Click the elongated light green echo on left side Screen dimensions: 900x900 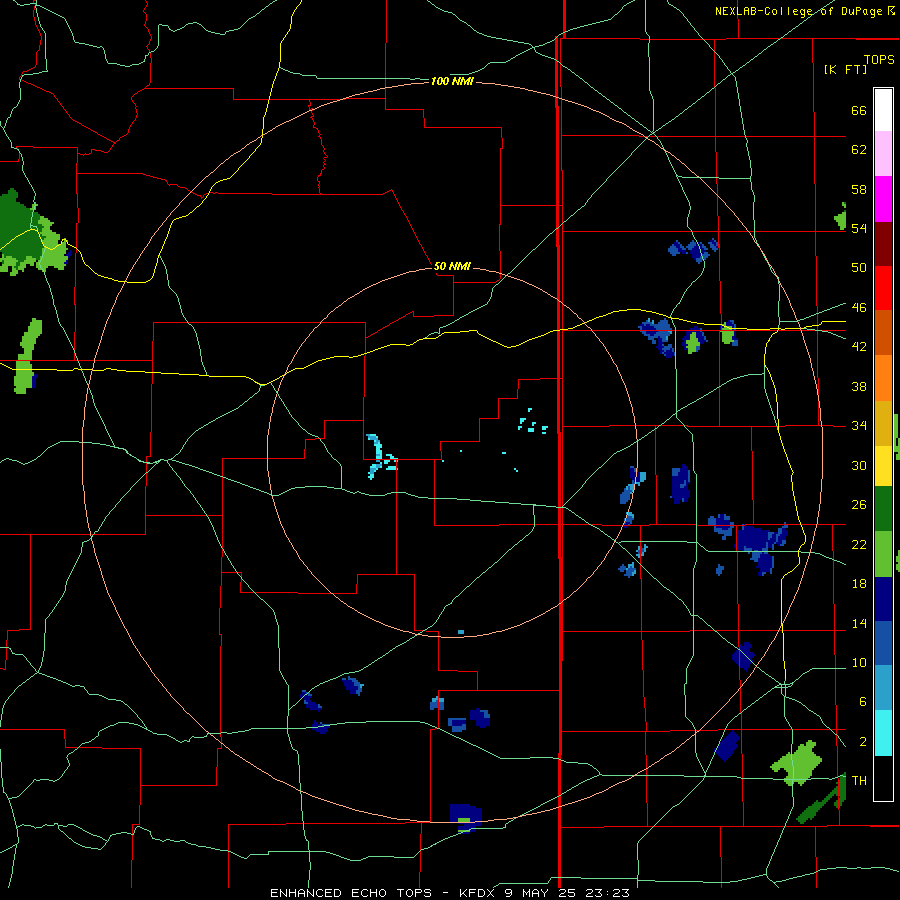pyautogui.click(x=26, y=356)
